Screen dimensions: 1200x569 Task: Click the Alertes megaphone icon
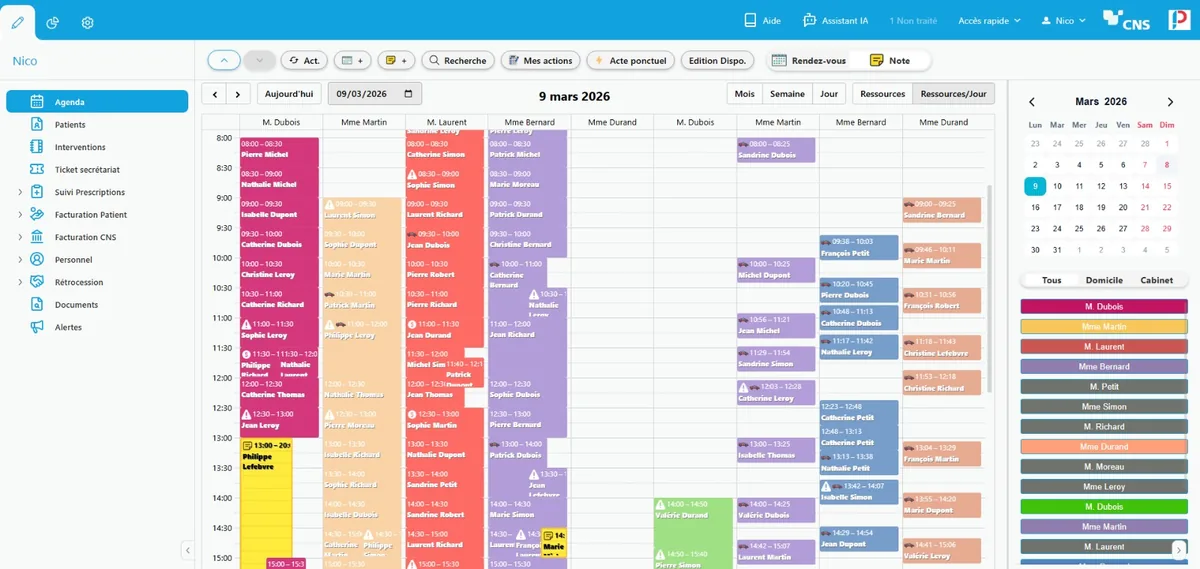pyautogui.click(x=37, y=327)
